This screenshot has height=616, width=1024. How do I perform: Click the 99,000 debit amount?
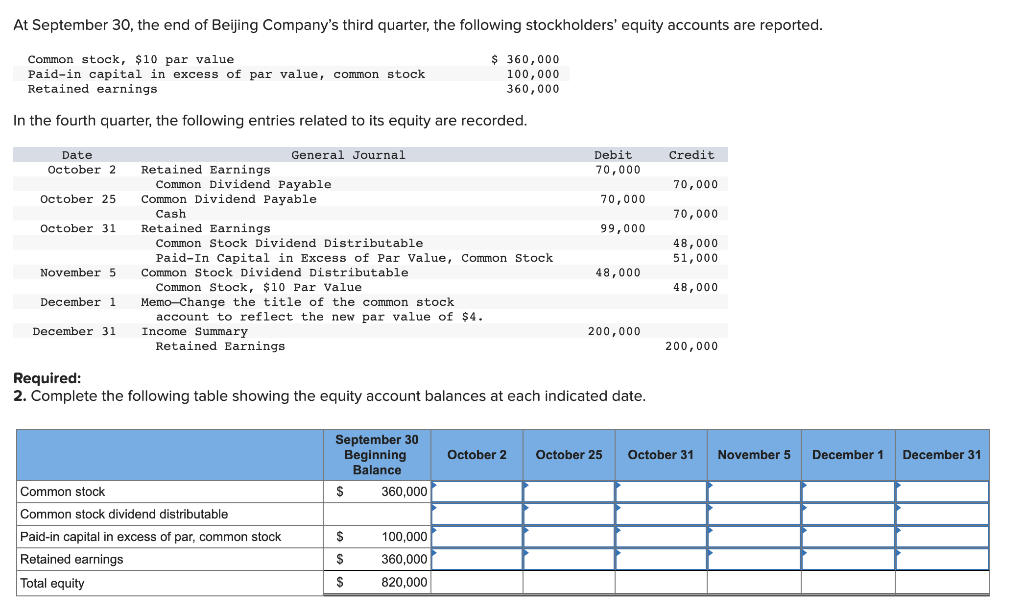pyautogui.click(x=623, y=228)
